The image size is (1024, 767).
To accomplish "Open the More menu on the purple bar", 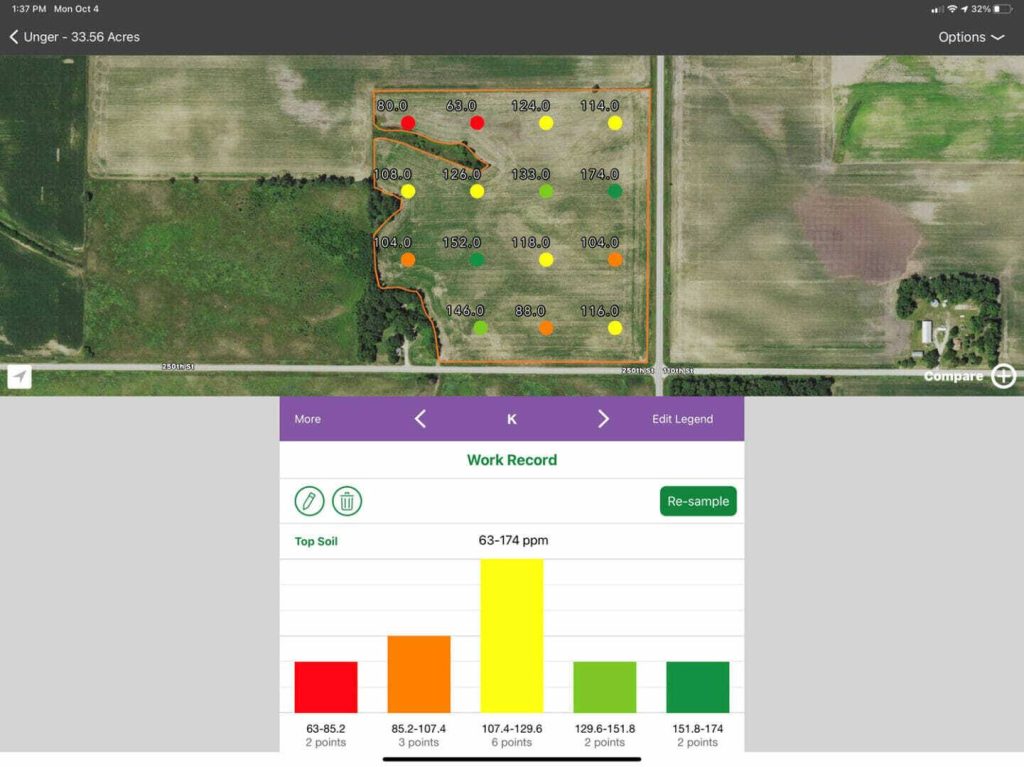I will pyautogui.click(x=306, y=419).
